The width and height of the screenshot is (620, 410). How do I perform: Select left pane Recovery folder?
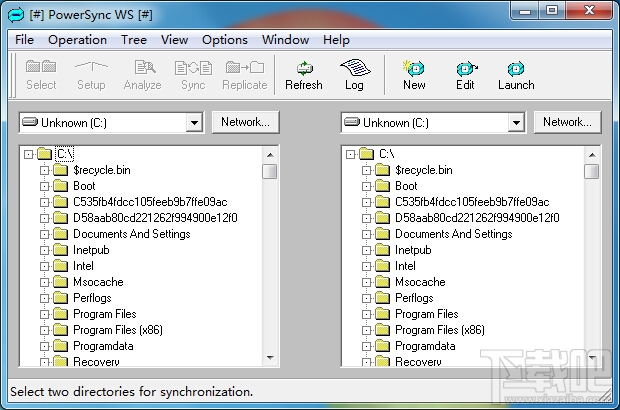click(x=96, y=361)
